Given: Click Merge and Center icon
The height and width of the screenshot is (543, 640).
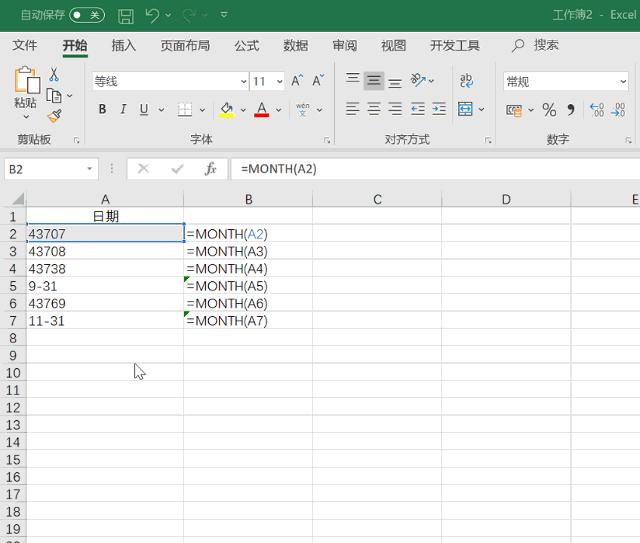Looking at the screenshot, I should click(x=465, y=109).
